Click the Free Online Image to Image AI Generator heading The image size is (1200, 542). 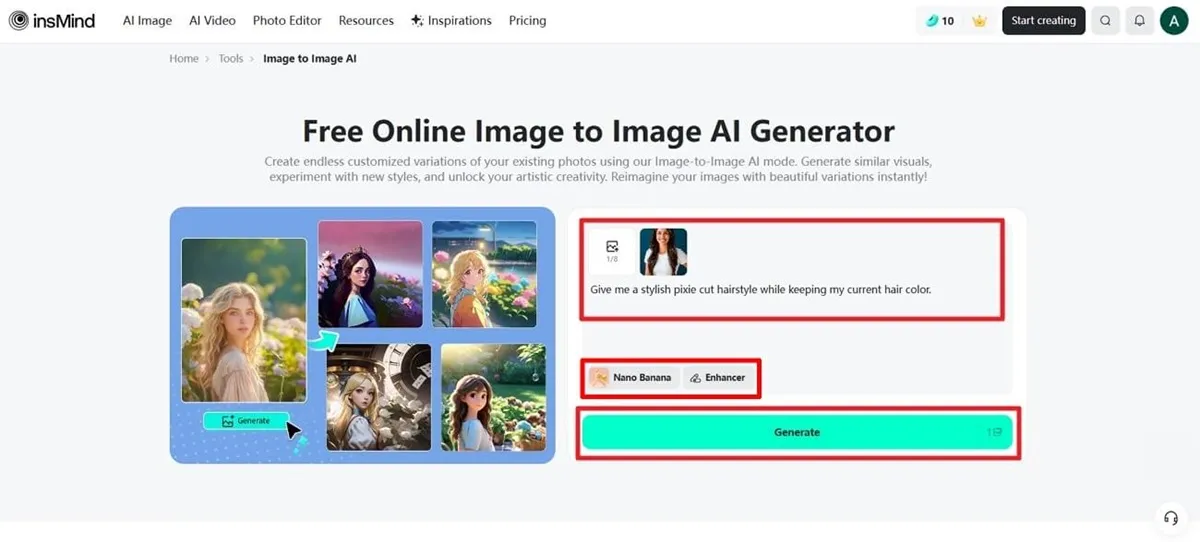[x=598, y=131]
